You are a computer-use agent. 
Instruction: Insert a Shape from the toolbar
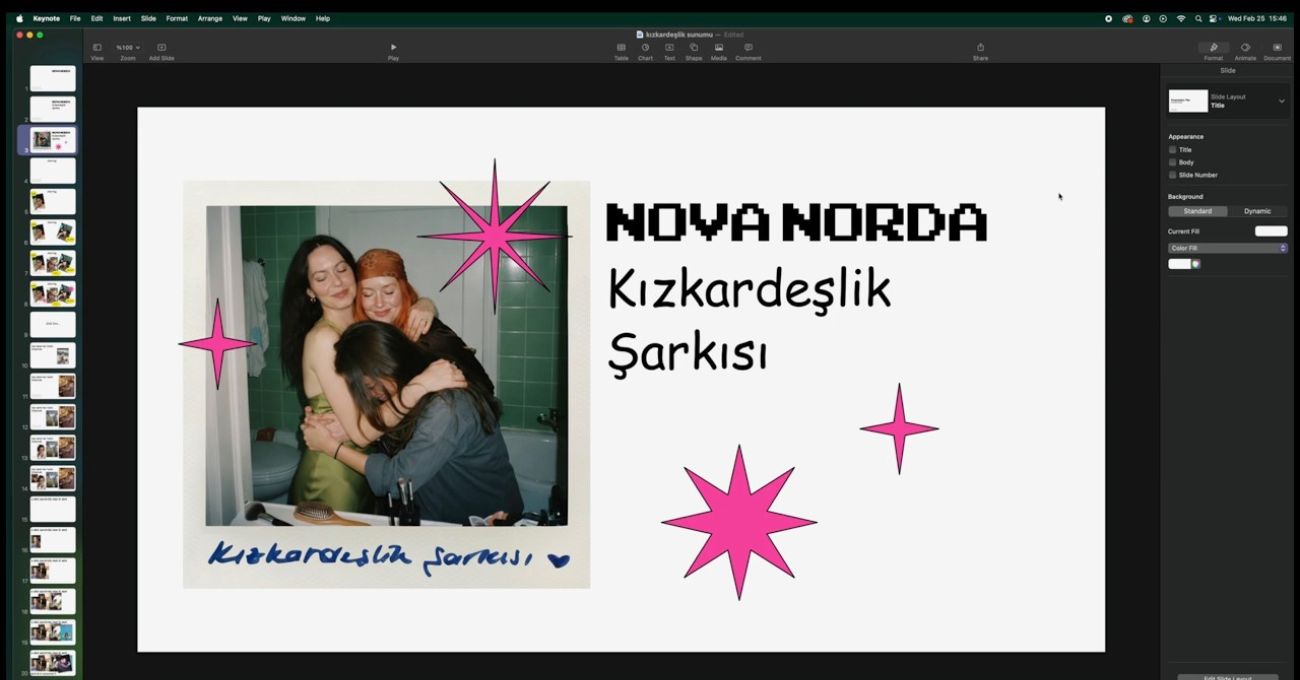point(693,51)
